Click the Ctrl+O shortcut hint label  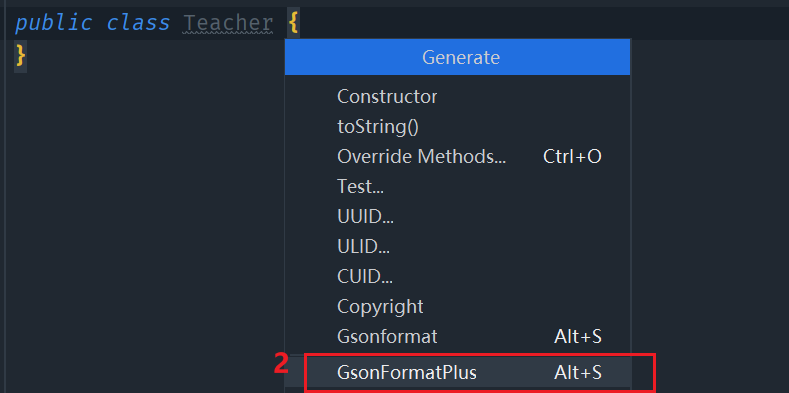tap(572, 157)
